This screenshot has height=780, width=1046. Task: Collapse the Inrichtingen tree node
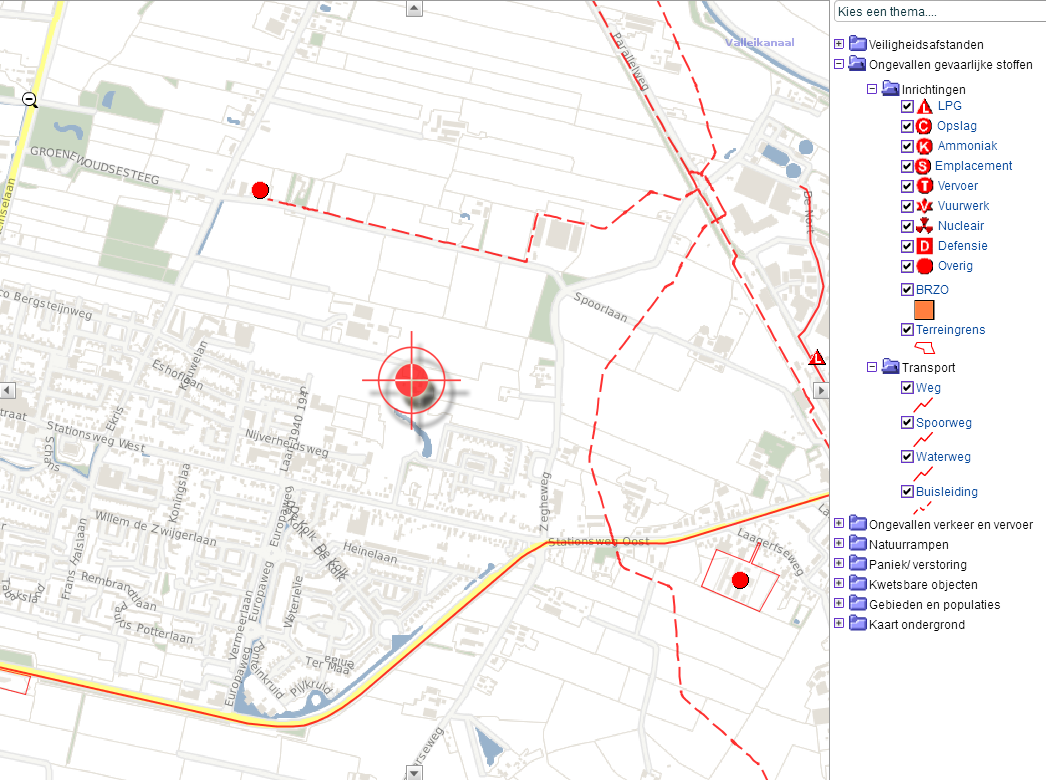pyautogui.click(x=872, y=89)
